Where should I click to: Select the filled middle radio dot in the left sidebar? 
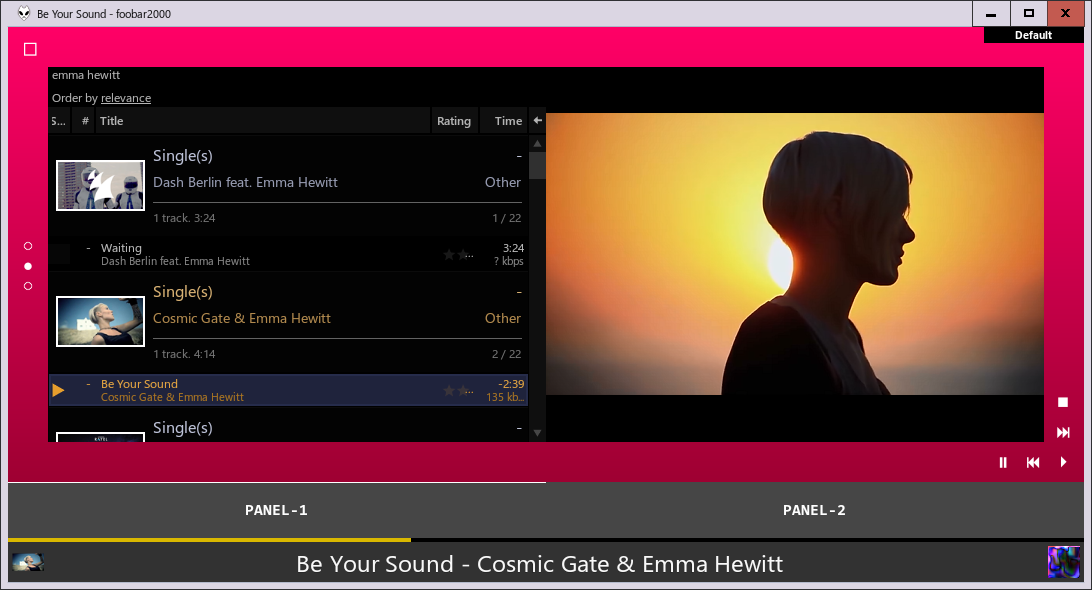(x=28, y=266)
